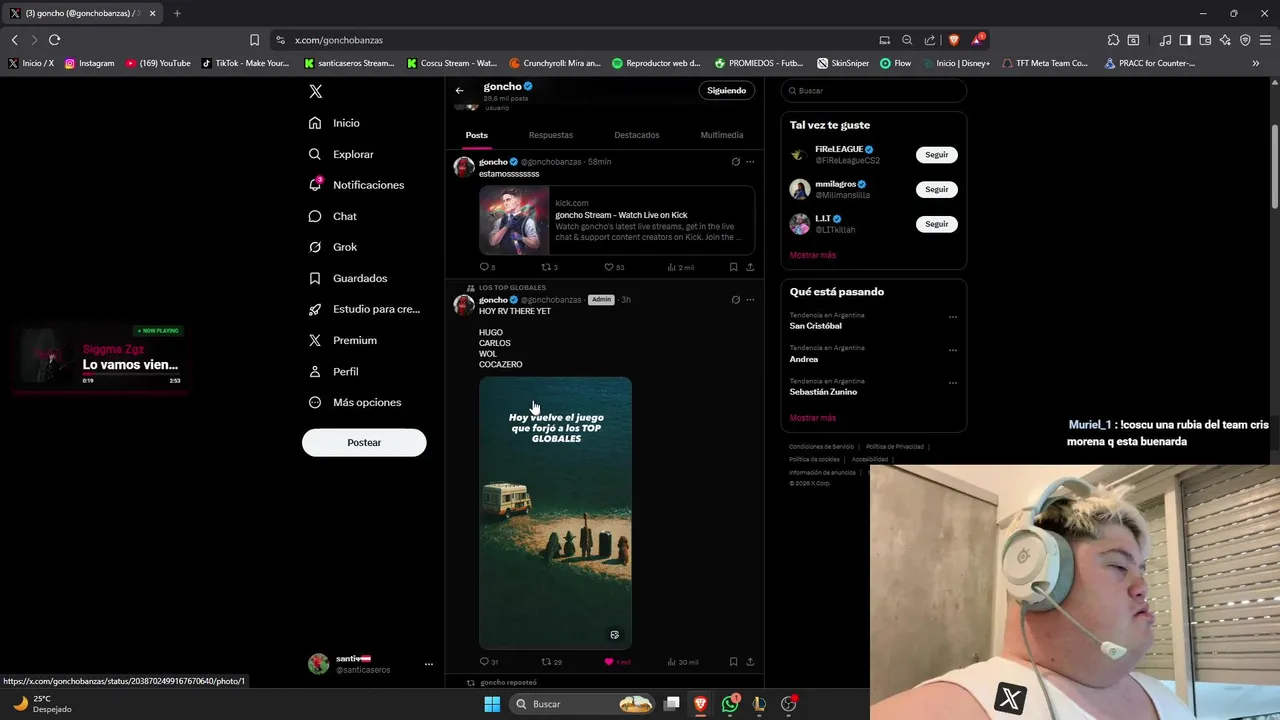
Task: Open more options on HOY RV THERE YET post
Action: pos(750,299)
